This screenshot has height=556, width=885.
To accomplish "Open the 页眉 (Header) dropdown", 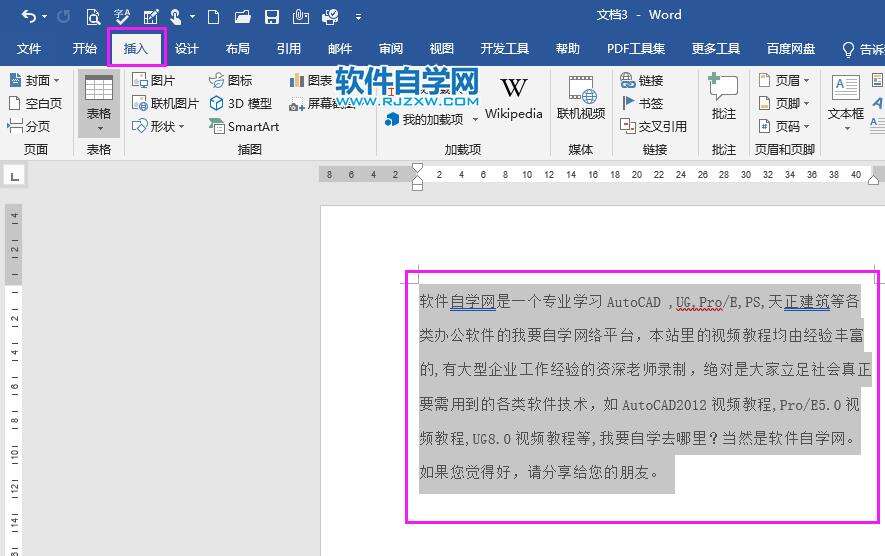I will click(784, 80).
